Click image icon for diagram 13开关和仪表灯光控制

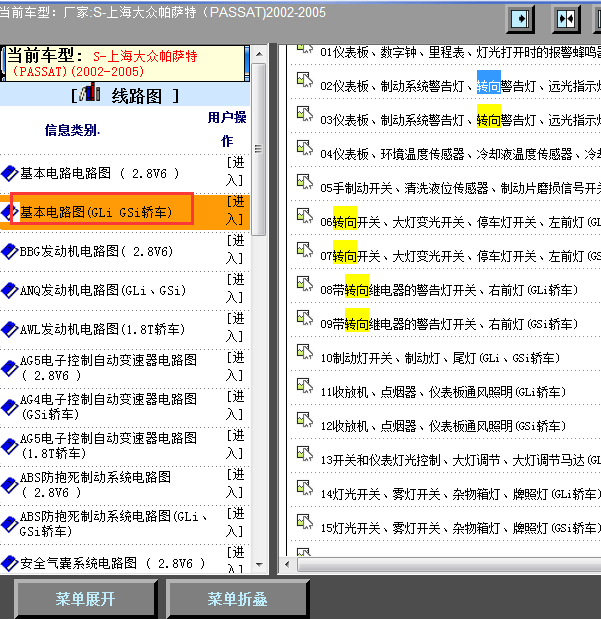tap(305, 453)
